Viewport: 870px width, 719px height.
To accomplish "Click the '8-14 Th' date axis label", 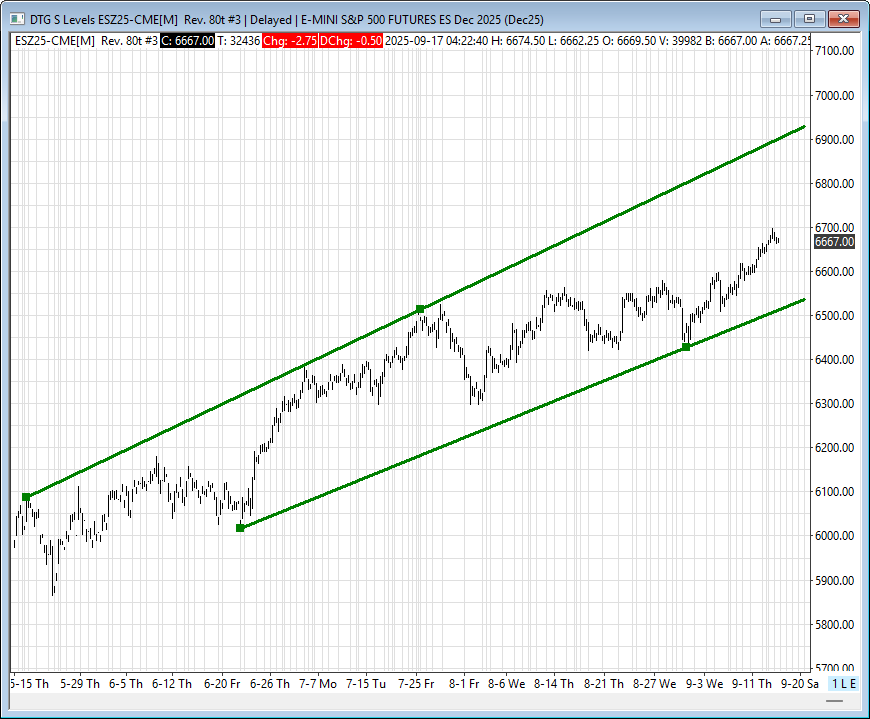I will point(554,683).
